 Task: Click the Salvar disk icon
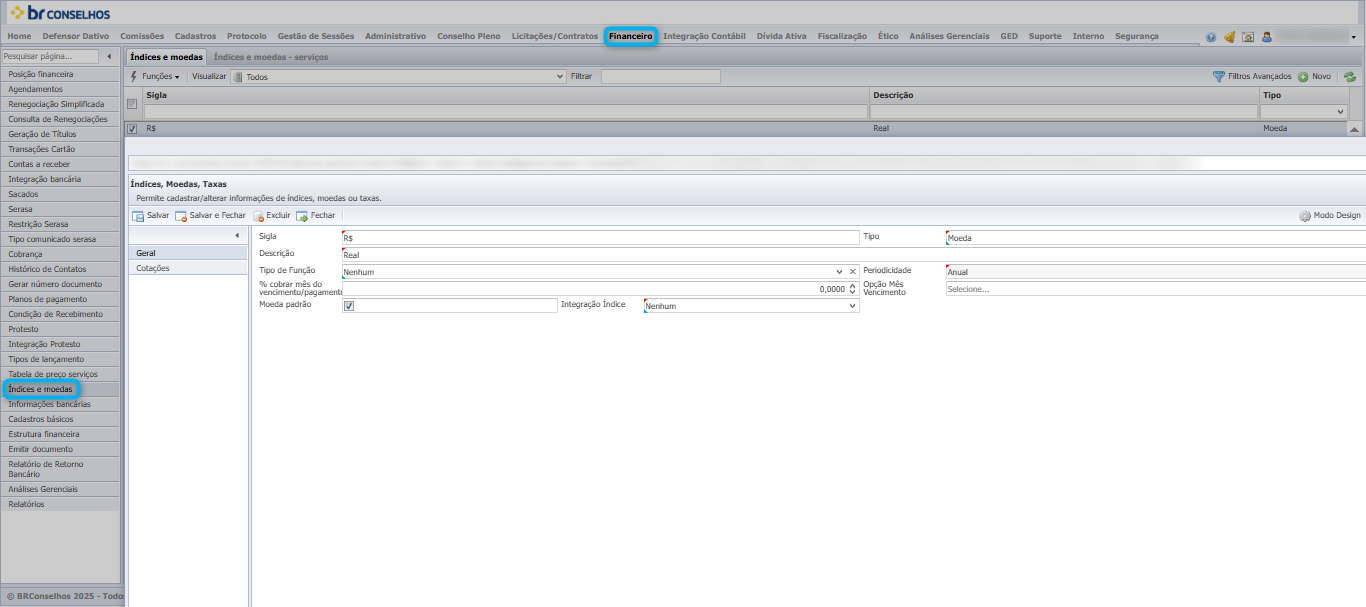coord(138,216)
